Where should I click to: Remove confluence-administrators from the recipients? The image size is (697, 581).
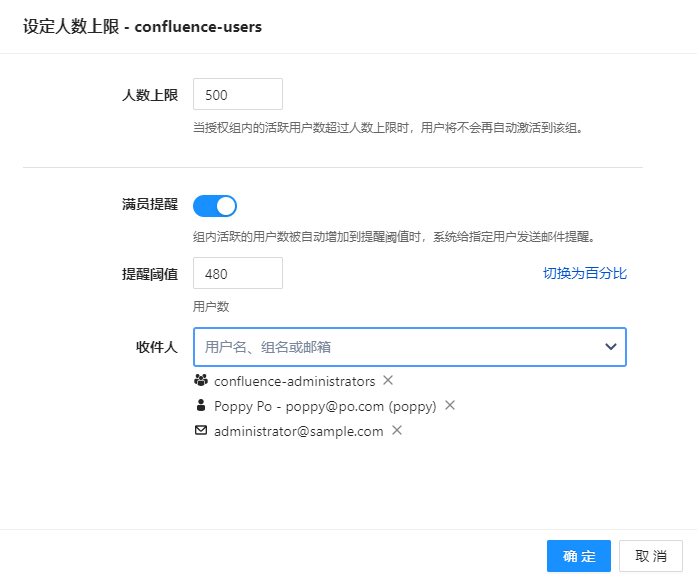tap(388, 381)
